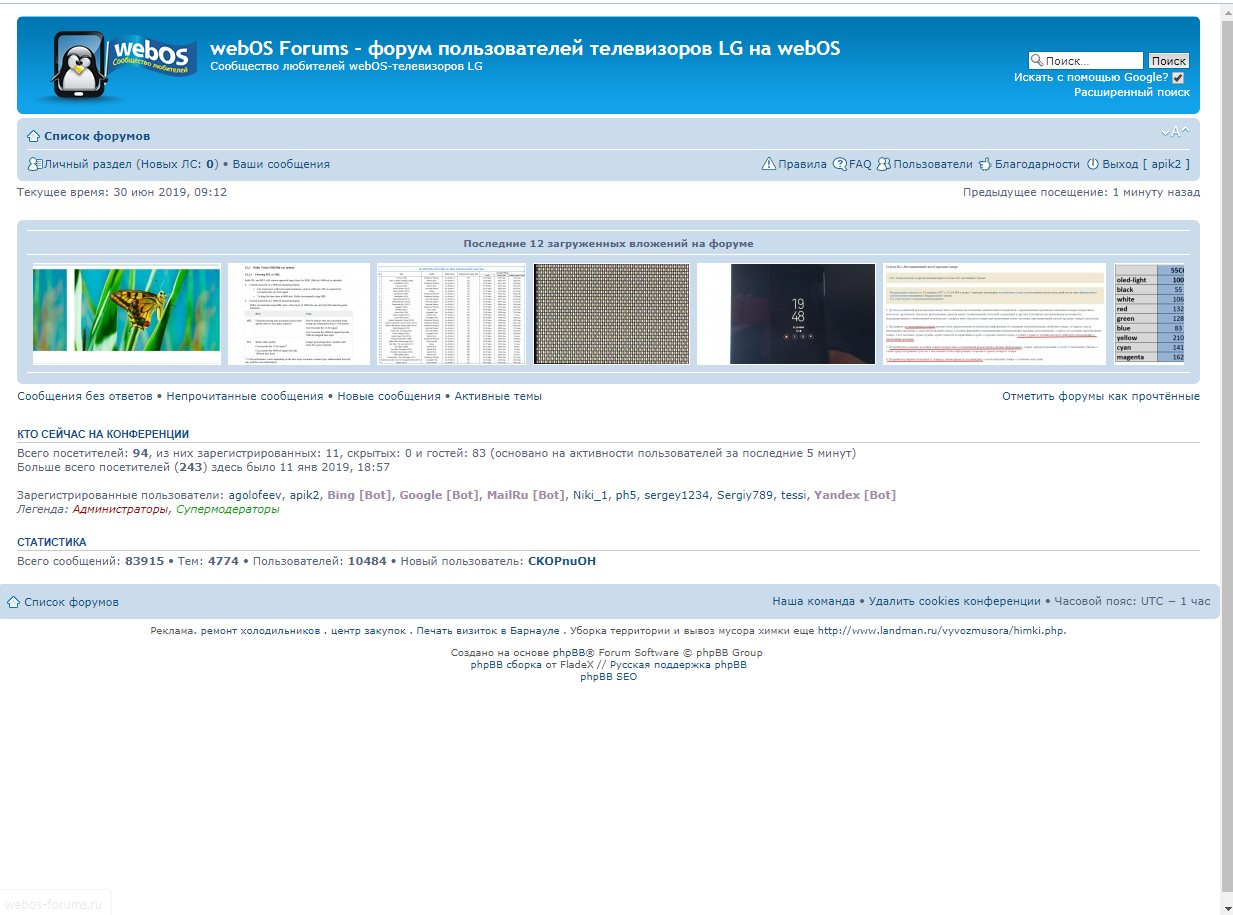Open the butterfly attachment thumbnail
1233x915 pixels.
pos(126,314)
